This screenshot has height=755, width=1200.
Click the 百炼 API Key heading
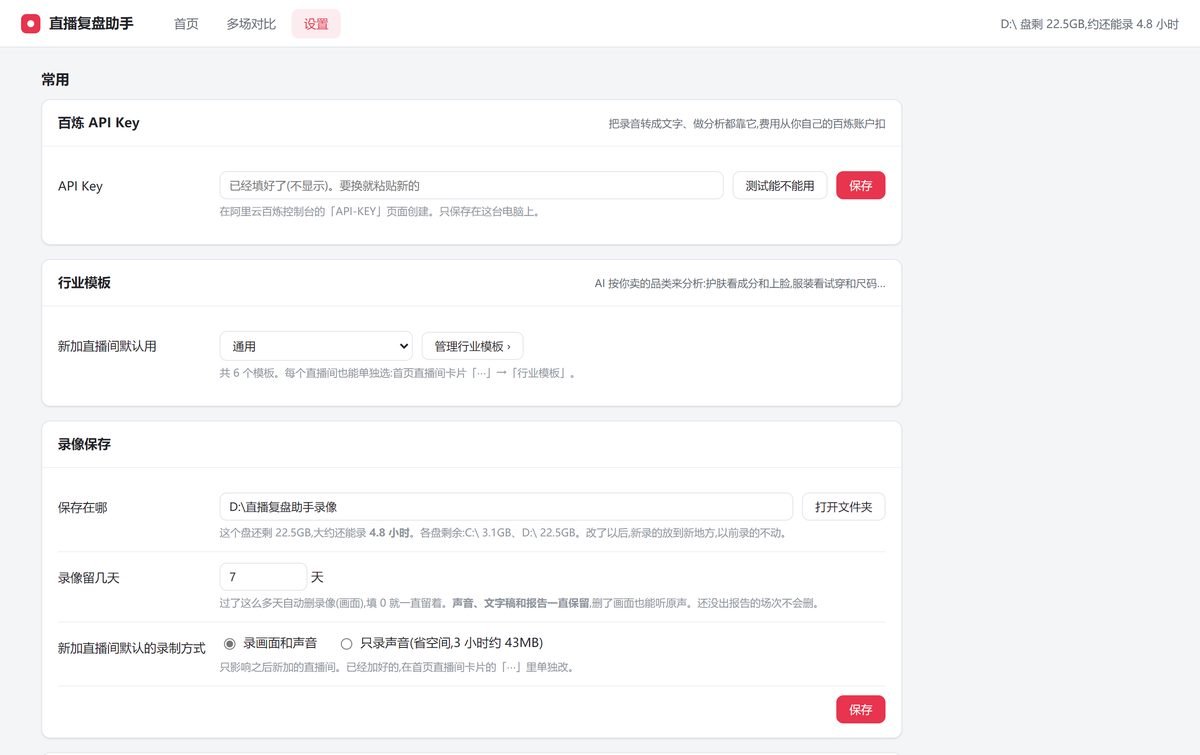[x=99, y=123]
